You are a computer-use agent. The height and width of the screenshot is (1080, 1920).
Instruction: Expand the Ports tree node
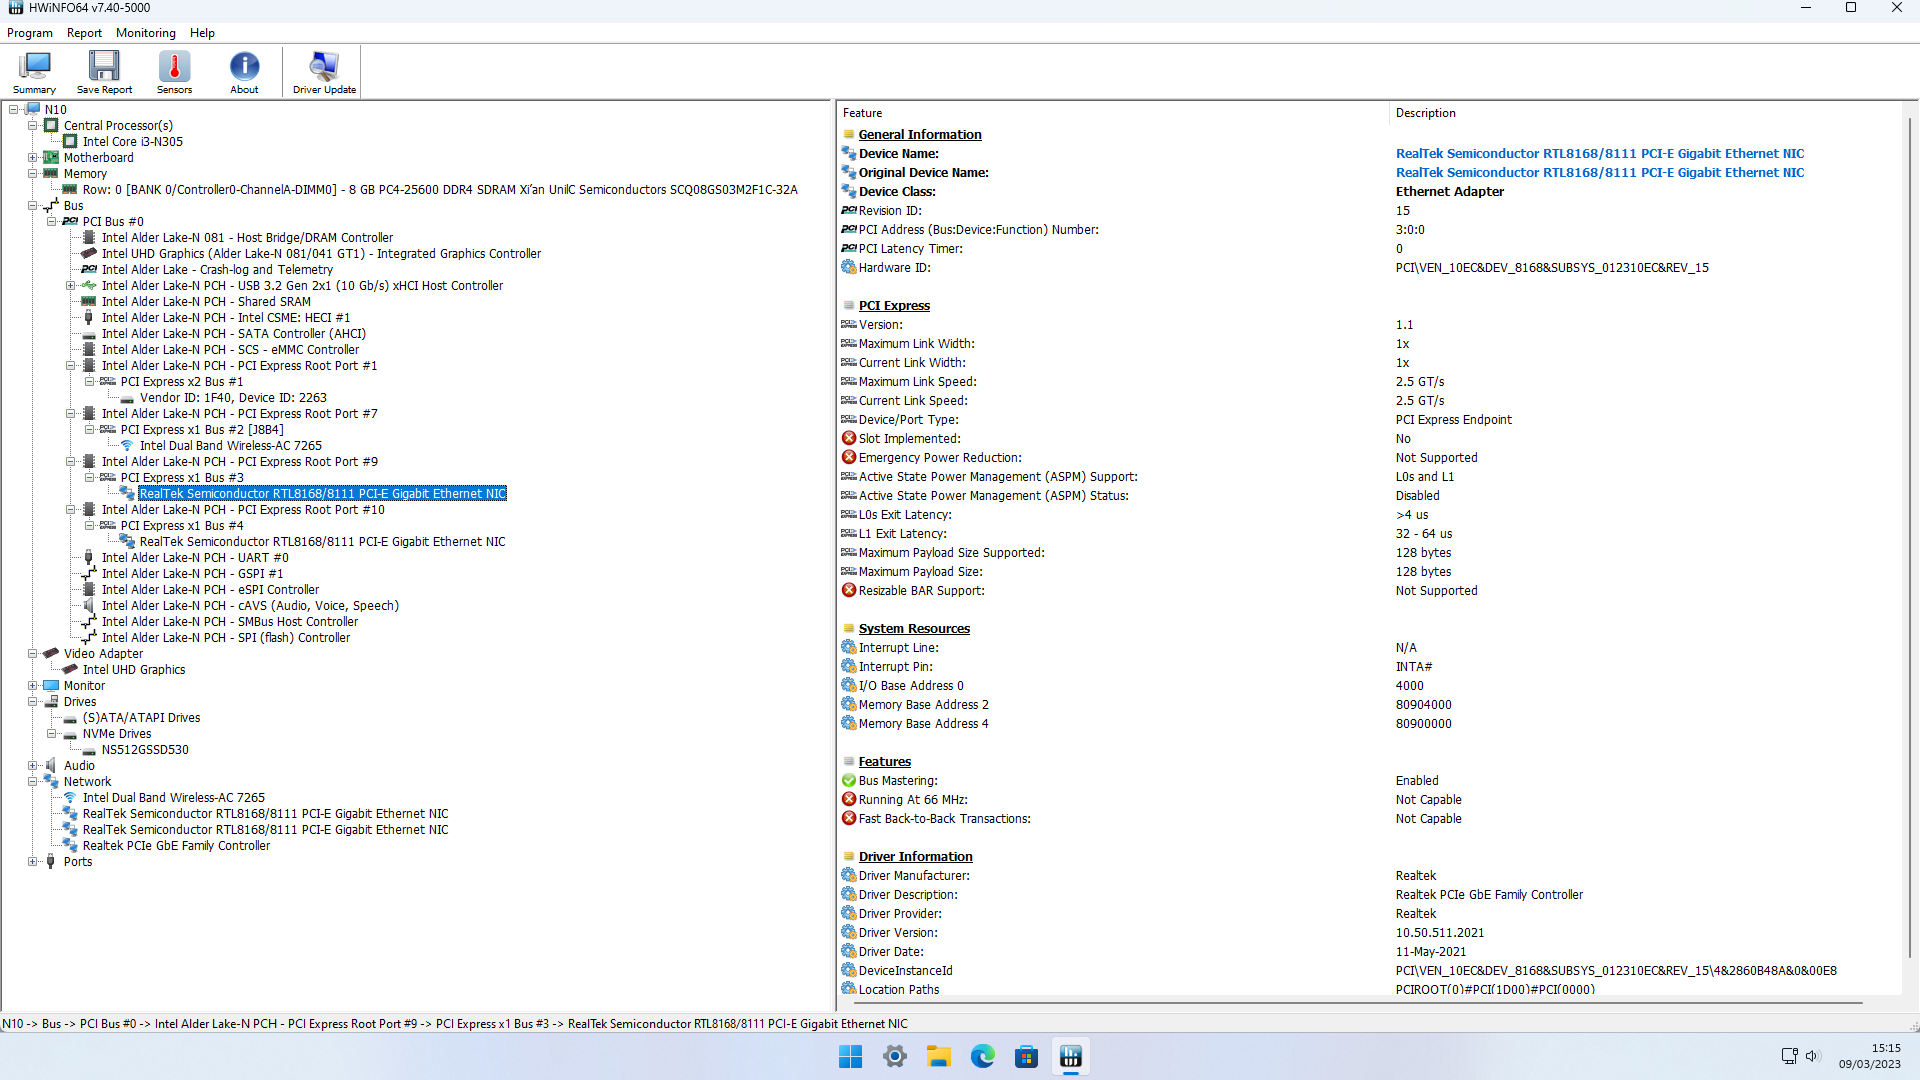point(33,862)
